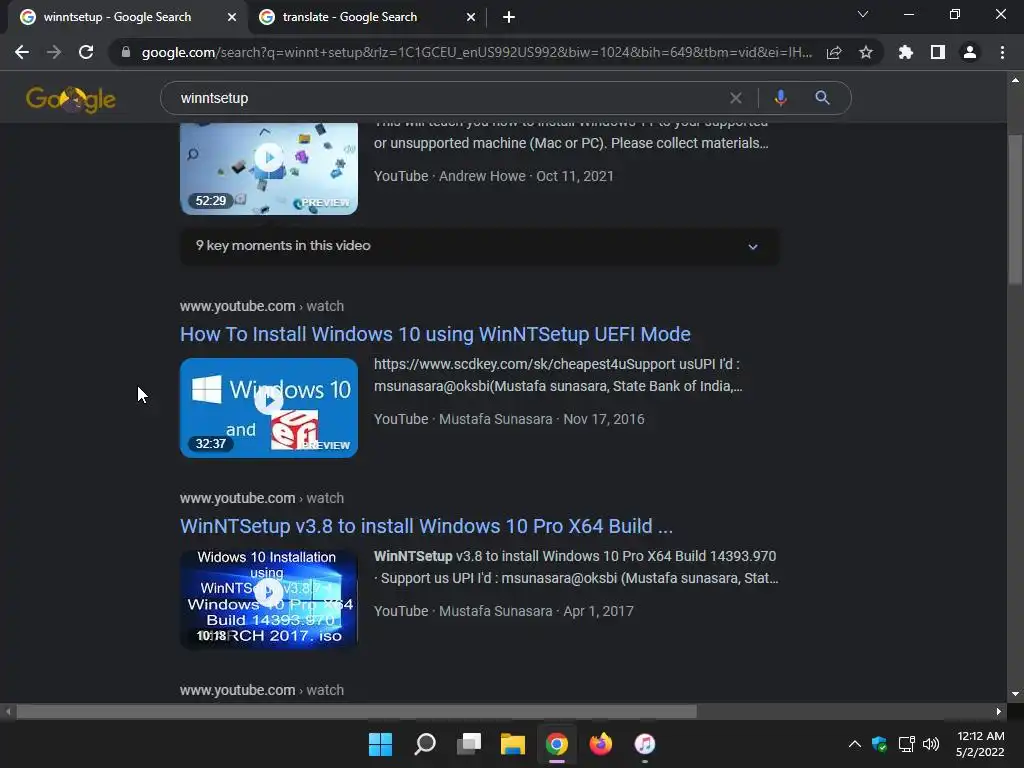Go back using browser back arrow
Image resolution: width=1024 pixels, height=768 pixels.
pos(22,52)
